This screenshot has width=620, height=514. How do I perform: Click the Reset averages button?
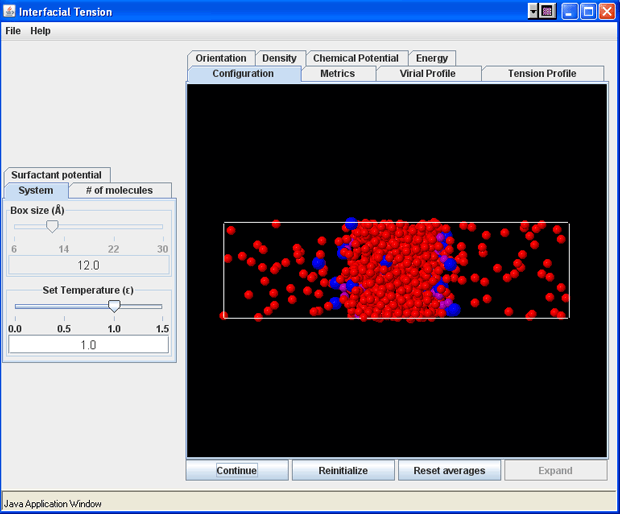pyautogui.click(x=449, y=470)
